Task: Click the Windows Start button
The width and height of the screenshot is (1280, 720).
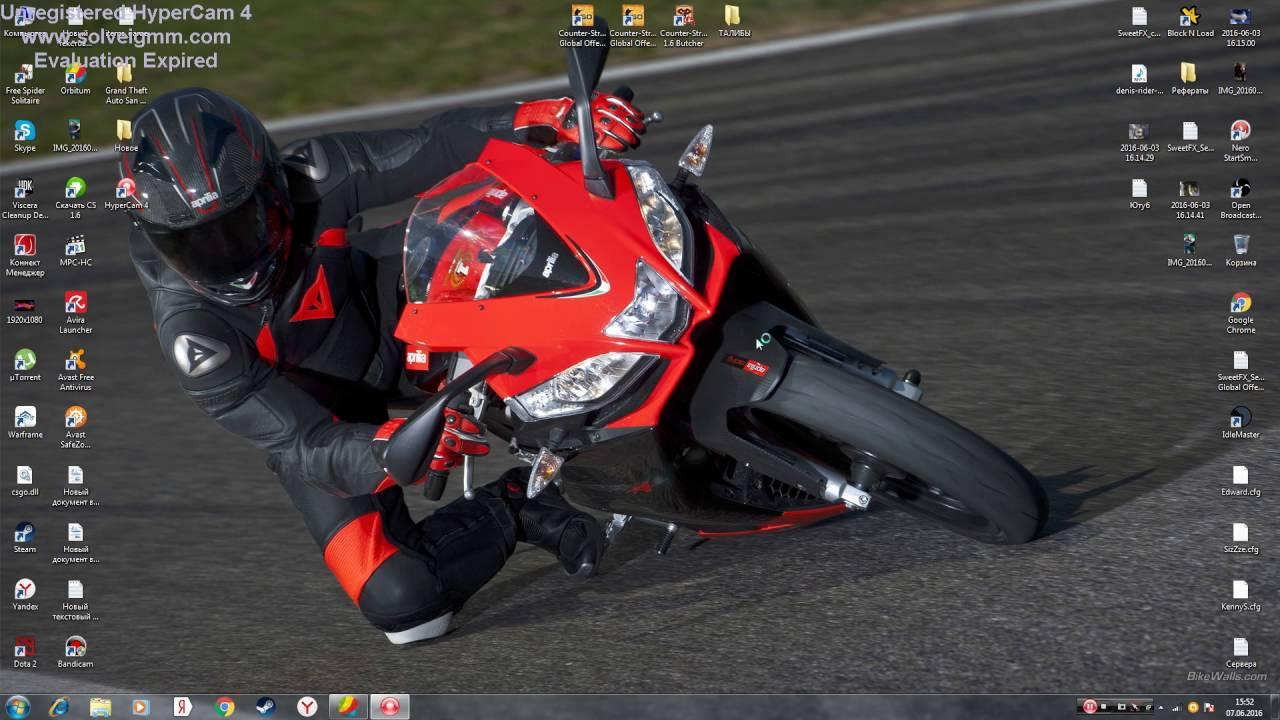Action: pyautogui.click(x=18, y=707)
